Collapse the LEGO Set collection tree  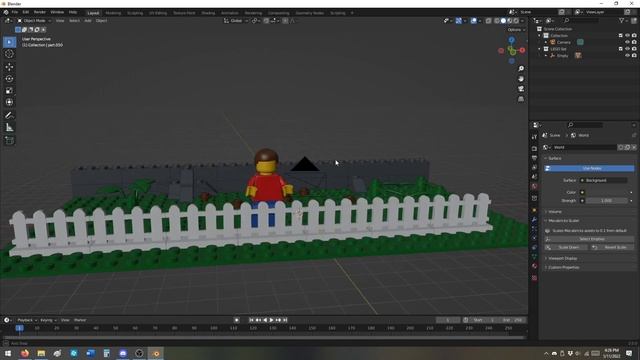point(540,49)
